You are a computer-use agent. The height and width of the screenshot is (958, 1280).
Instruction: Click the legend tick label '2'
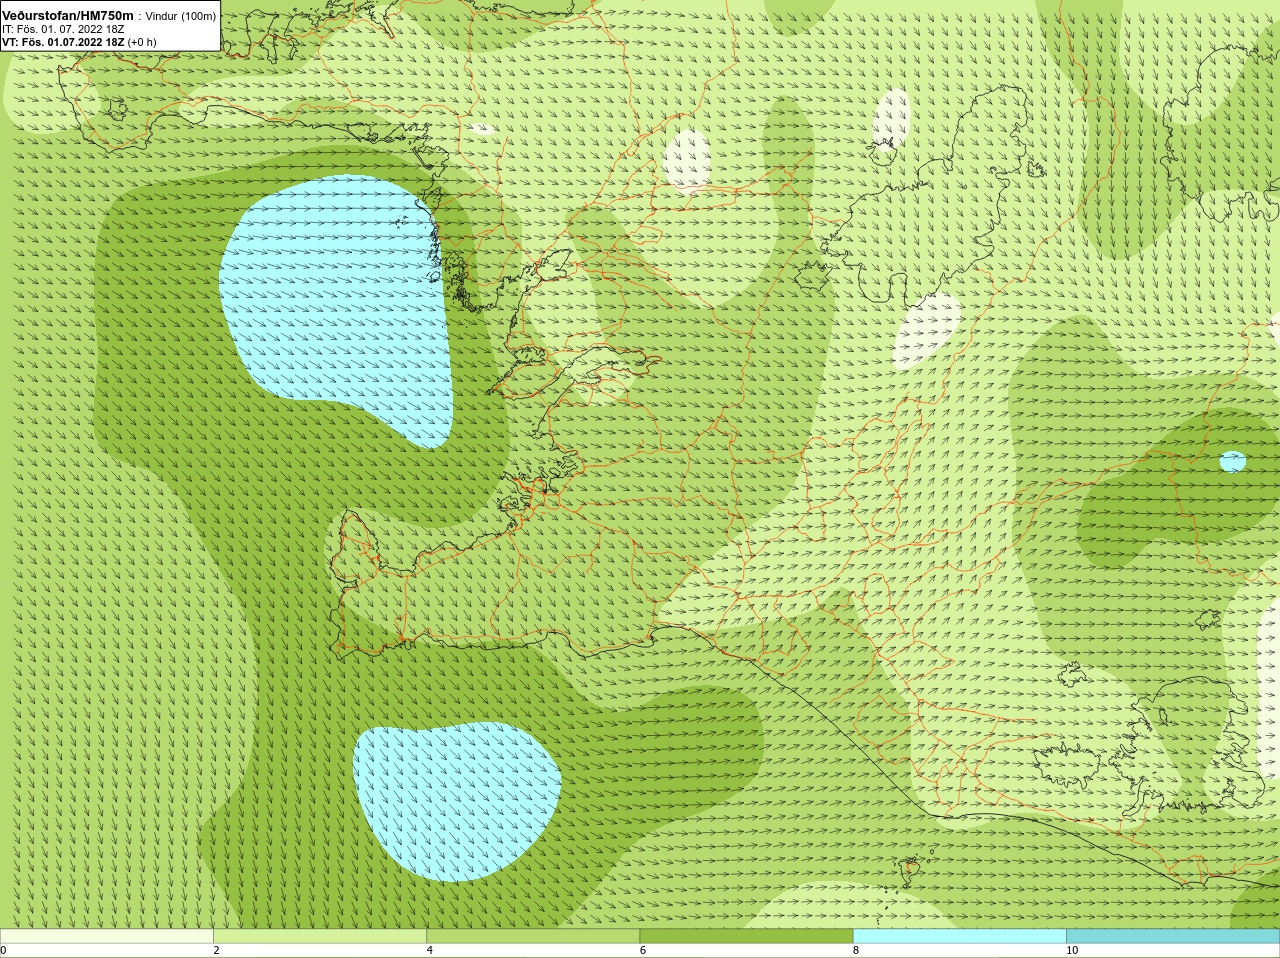(216, 950)
